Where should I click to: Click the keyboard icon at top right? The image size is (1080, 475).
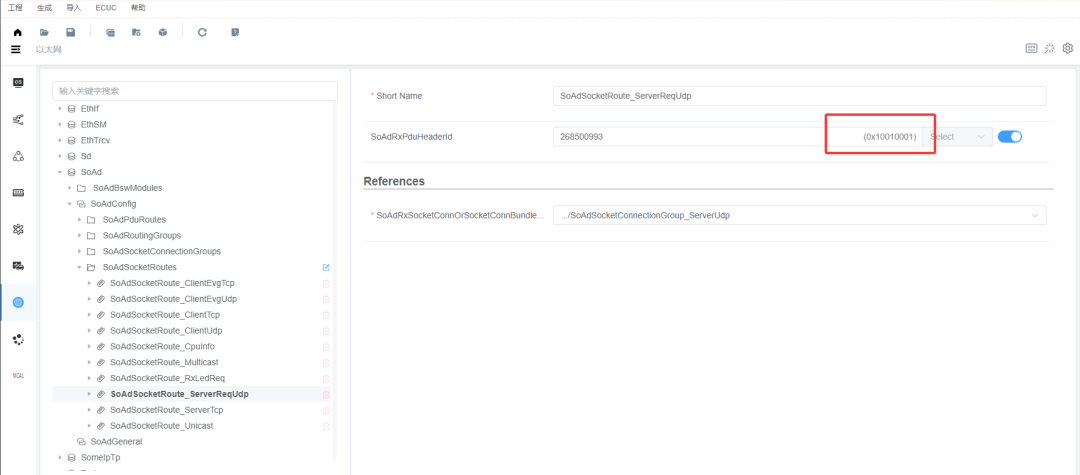click(x=1032, y=48)
